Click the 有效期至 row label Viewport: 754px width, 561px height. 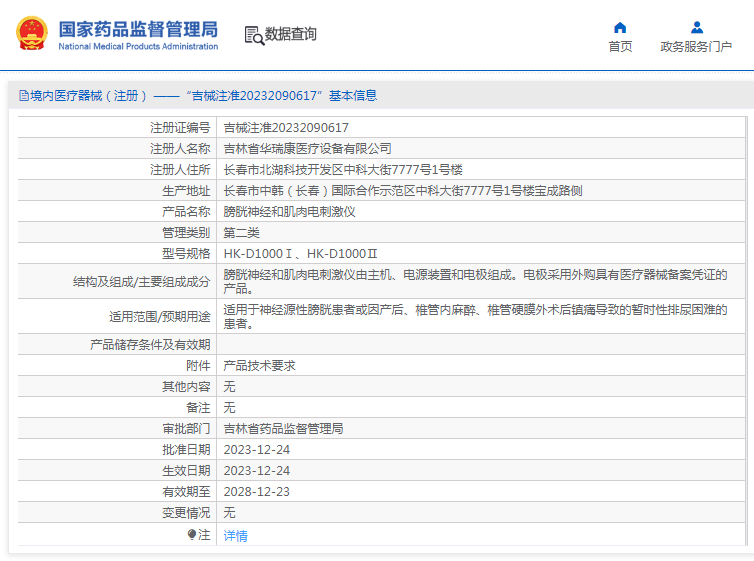[x=186, y=492]
